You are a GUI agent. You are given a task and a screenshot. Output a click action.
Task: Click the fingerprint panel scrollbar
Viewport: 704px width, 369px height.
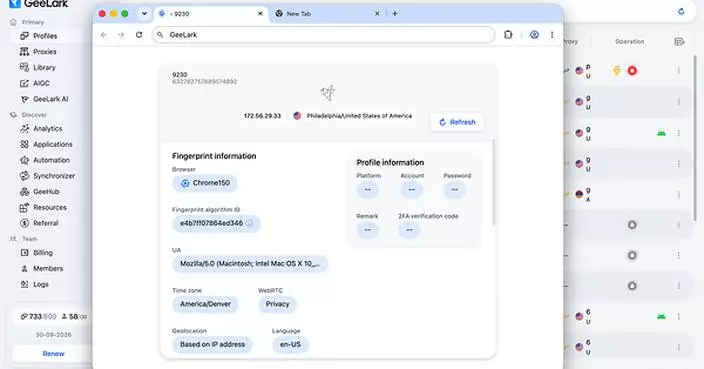pos(493,183)
